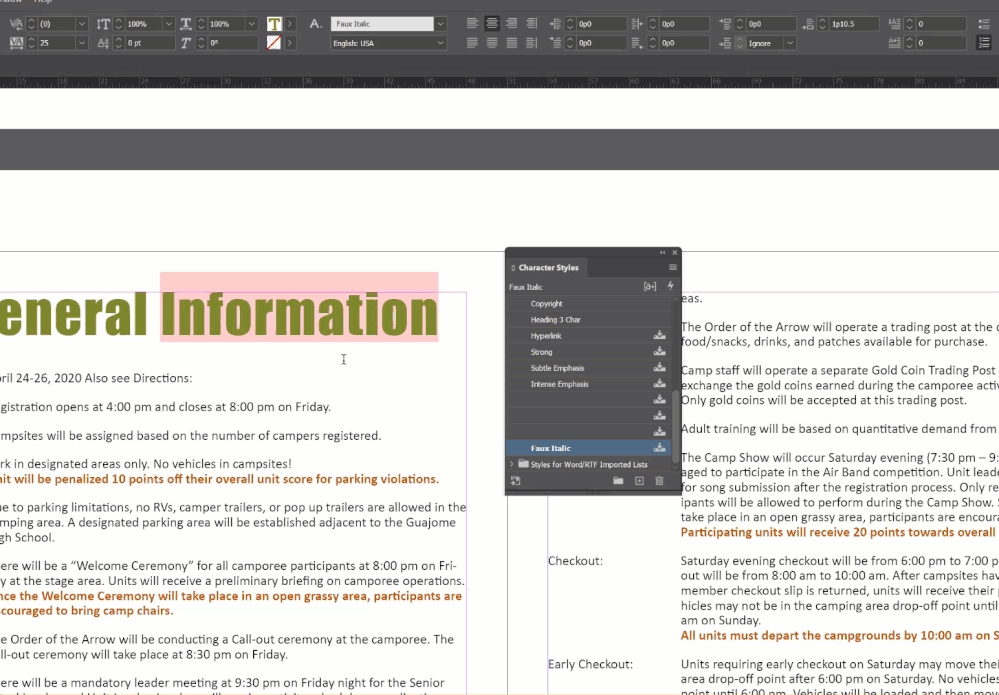
Task: Open the Character Styles panel menu
Action: (673, 268)
